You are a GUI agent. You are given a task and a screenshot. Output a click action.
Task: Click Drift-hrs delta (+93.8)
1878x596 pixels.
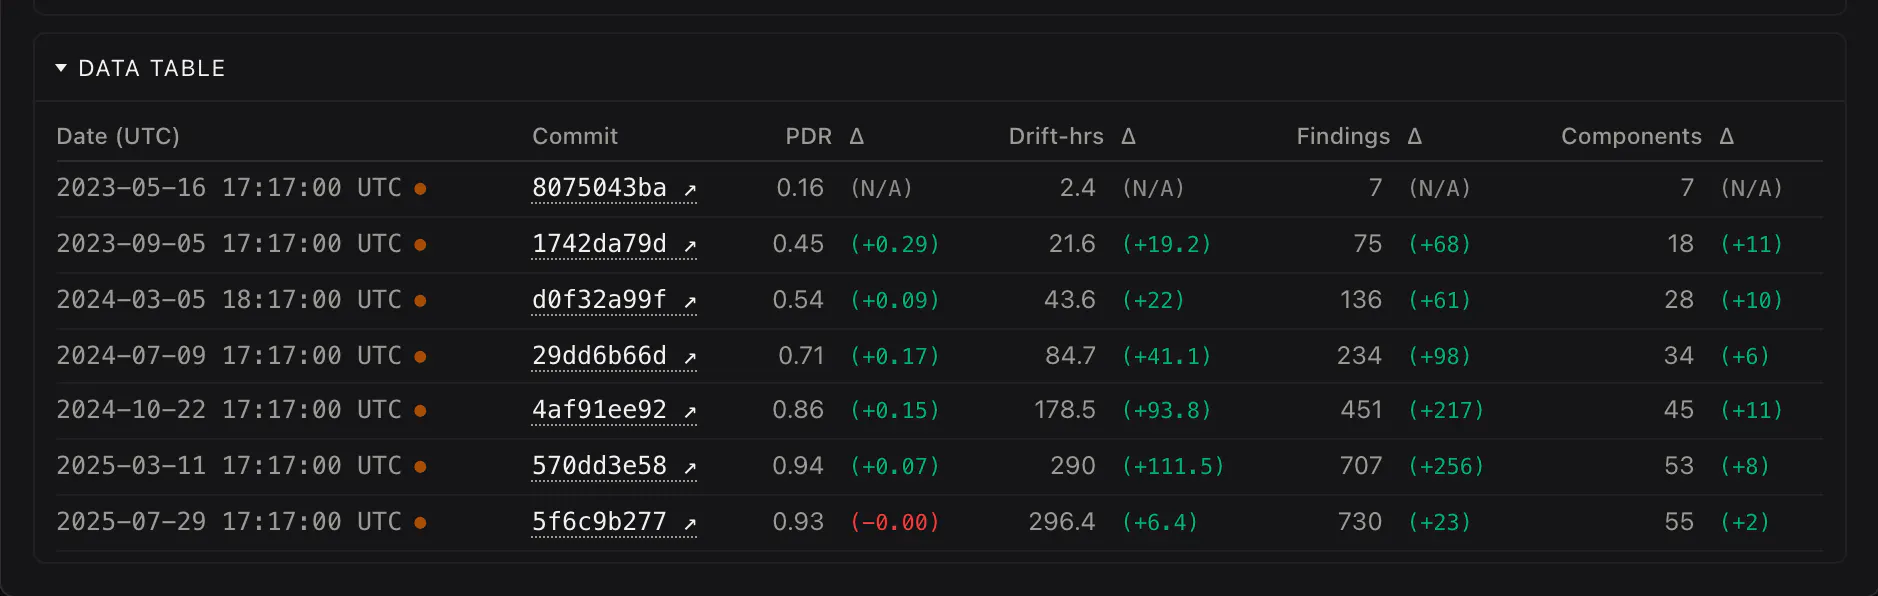[1167, 410]
